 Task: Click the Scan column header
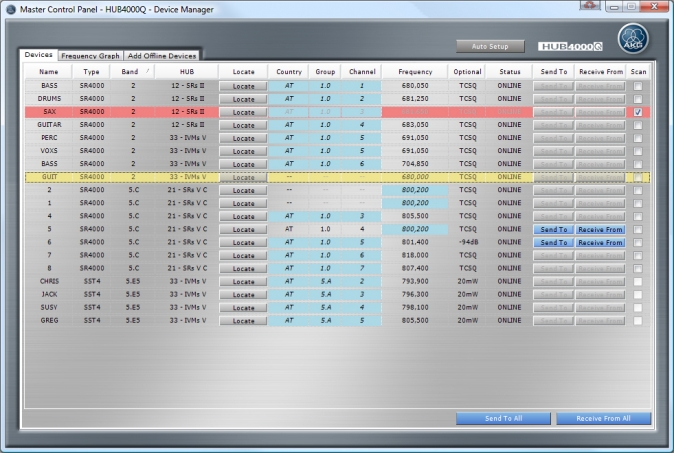(638, 72)
